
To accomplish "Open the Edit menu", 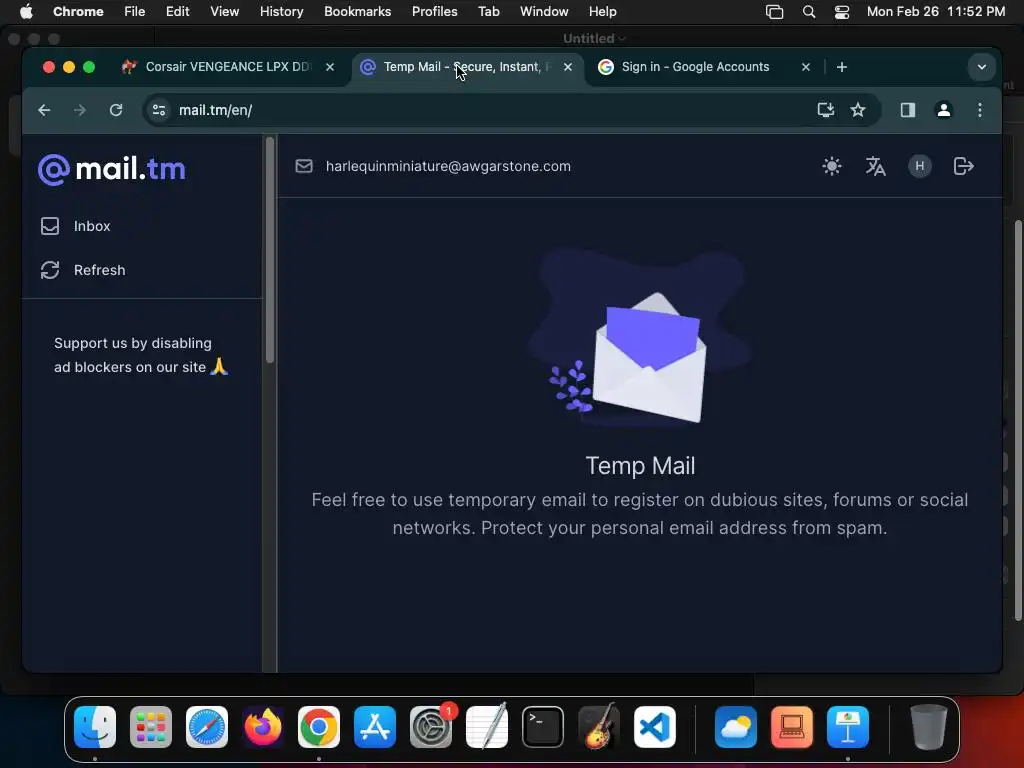I will tap(177, 12).
